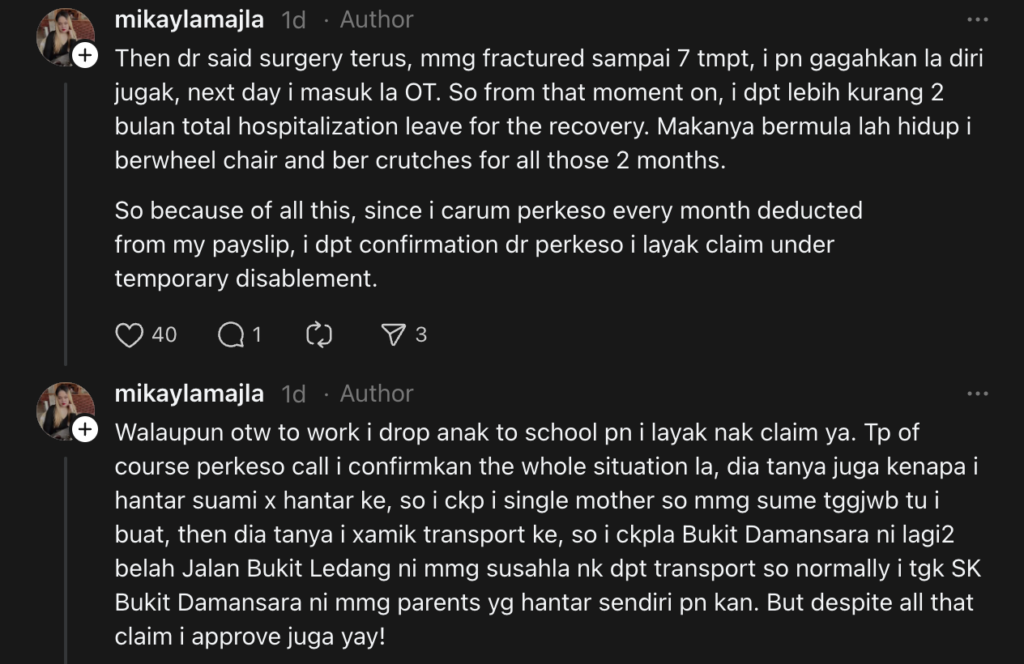The height and width of the screenshot is (664, 1024).
Task: Open mikaylamajla profile from first post username
Action: (x=189, y=20)
